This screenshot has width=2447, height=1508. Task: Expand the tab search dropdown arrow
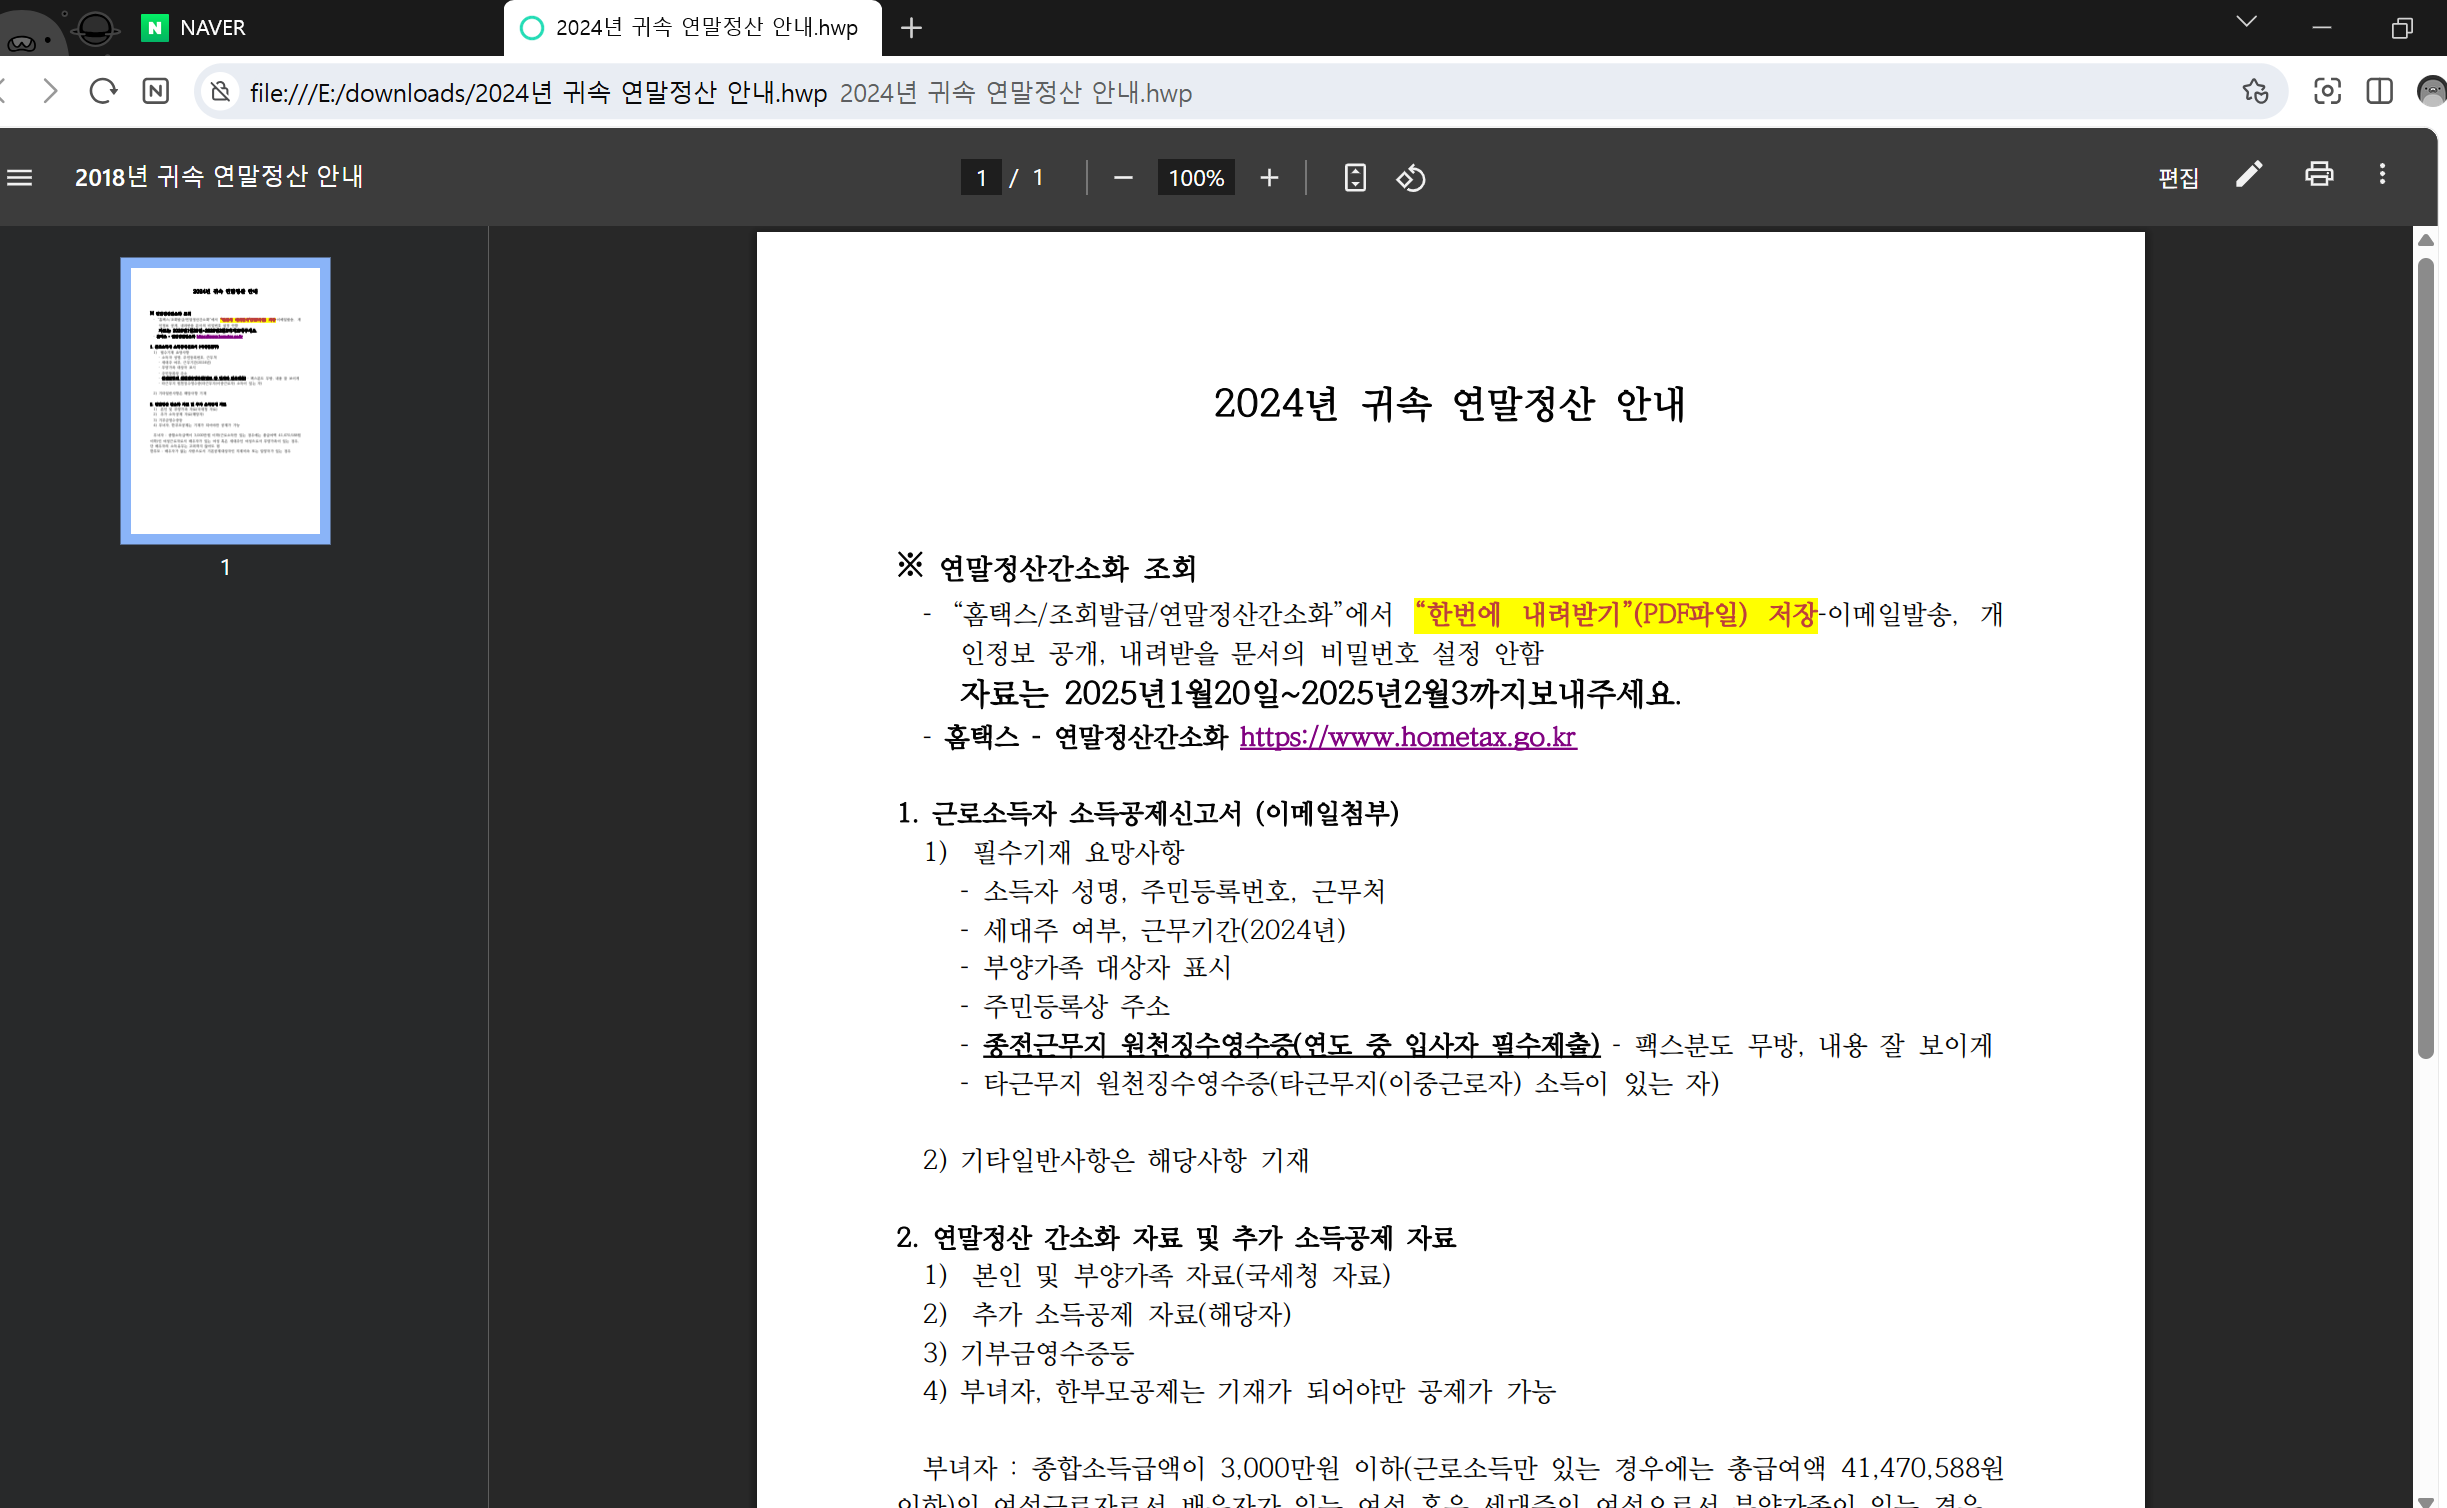[x=2246, y=22]
